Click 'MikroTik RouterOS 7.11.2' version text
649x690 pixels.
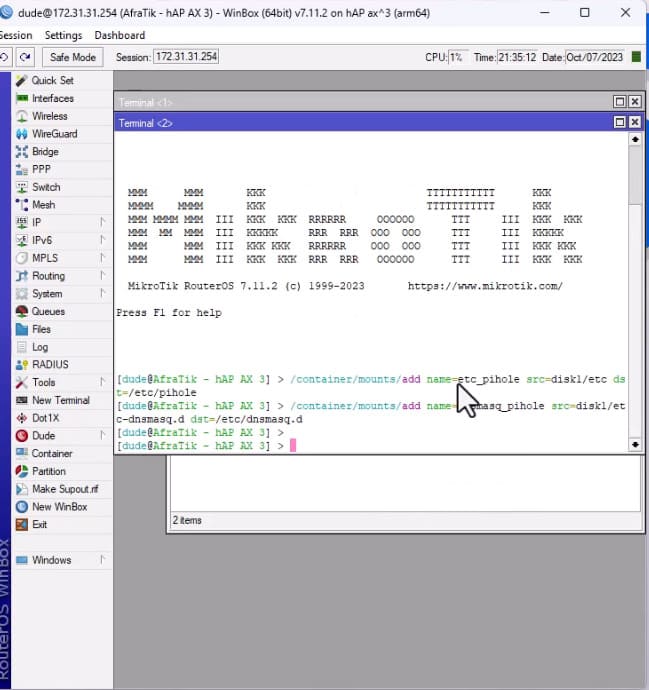pyautogui.click(x=202, y=286)
